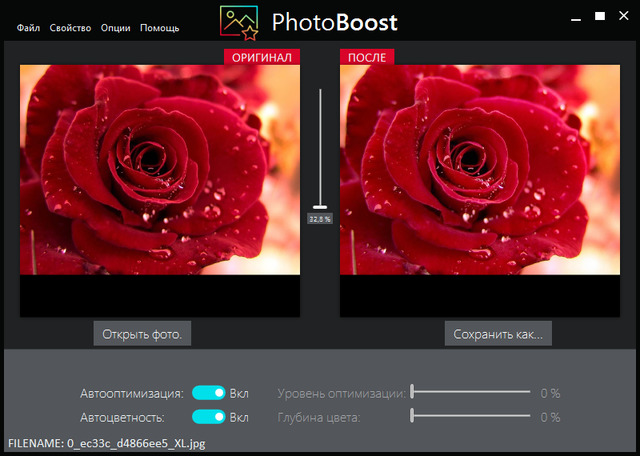Disable the Автооптимизация toggle
Viewport: 640px width, 456px height.
point(208,393)
